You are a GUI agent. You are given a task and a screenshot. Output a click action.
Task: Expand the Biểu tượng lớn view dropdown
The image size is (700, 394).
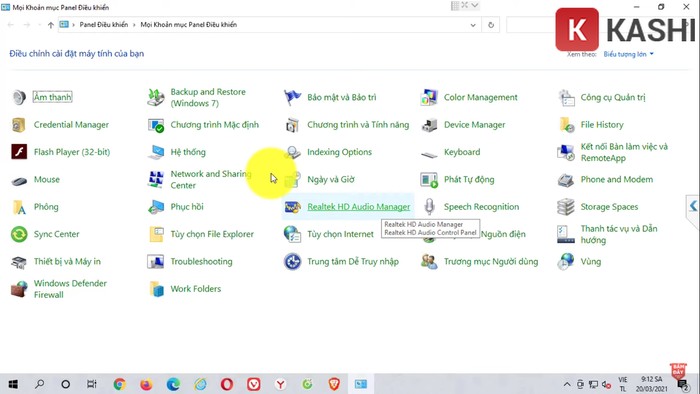[x=629, y=54]
